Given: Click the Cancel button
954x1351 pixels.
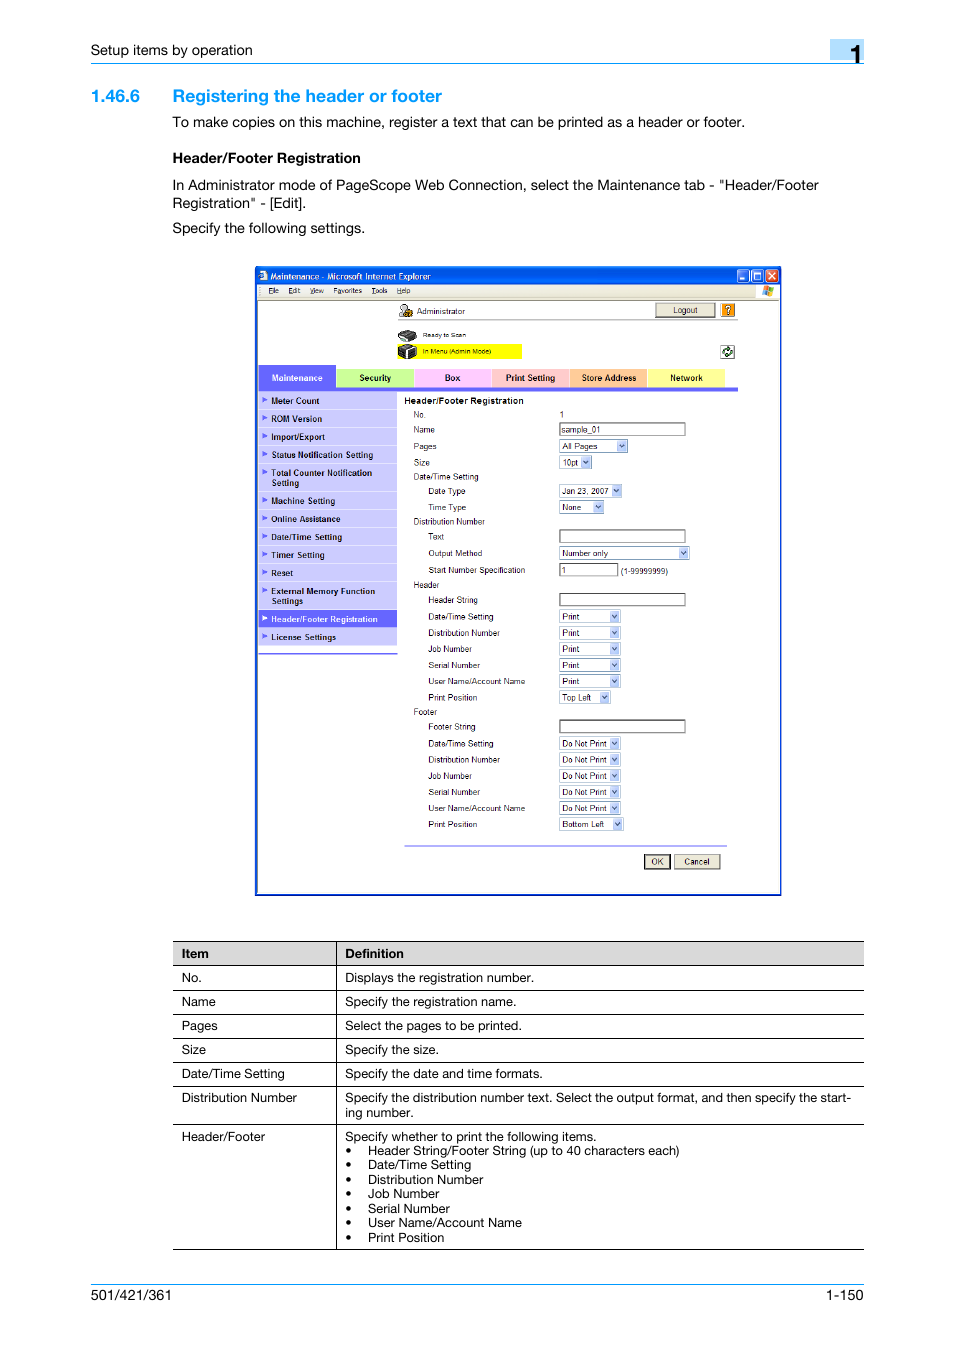Looking at the screenshot, I should 697,861.
